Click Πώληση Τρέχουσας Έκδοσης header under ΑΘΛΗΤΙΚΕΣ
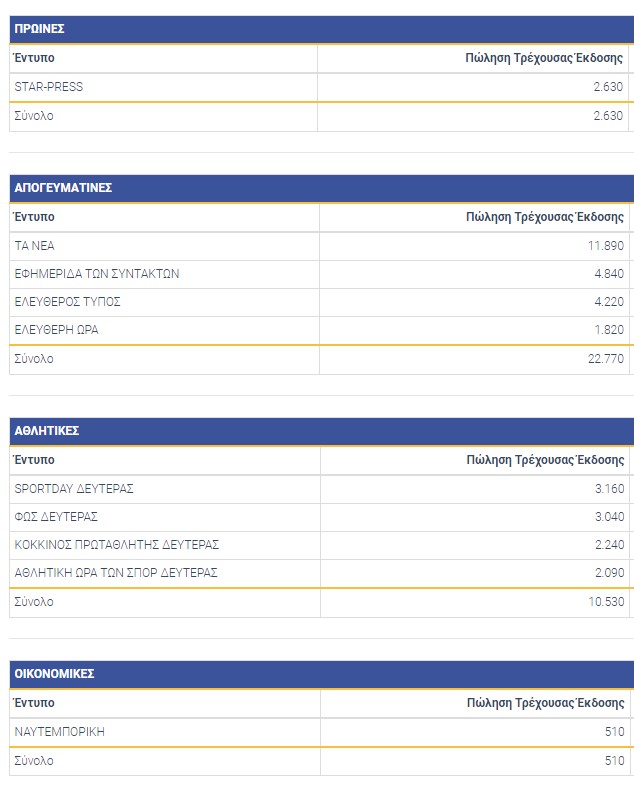 coord(545,460)
